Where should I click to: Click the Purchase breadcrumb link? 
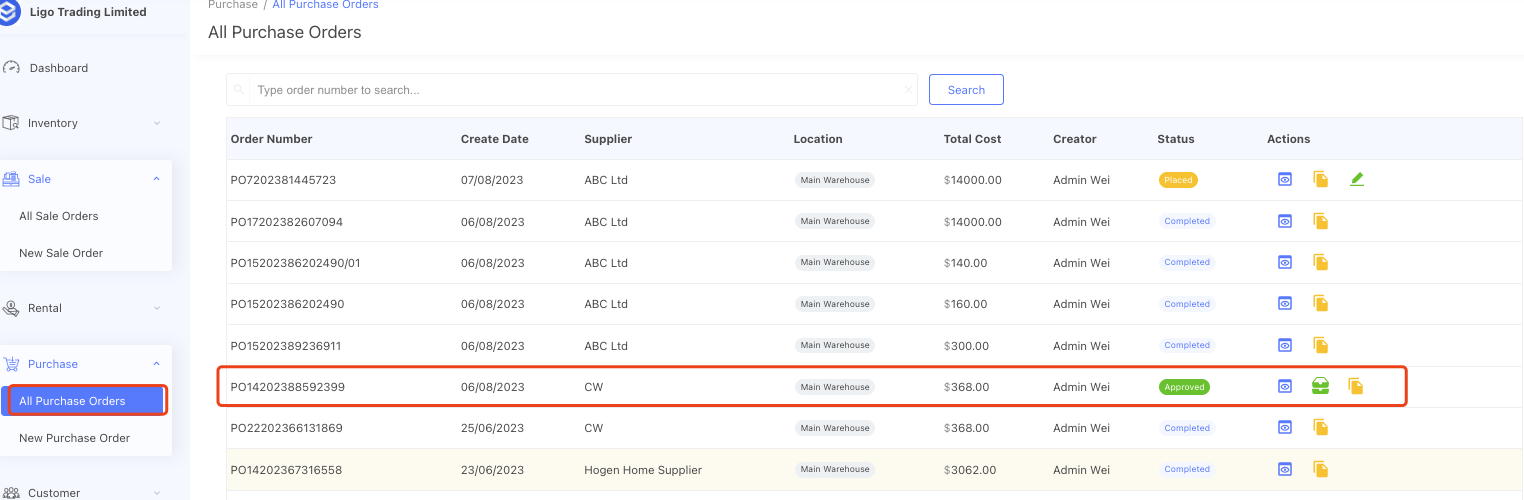(232, 5)
